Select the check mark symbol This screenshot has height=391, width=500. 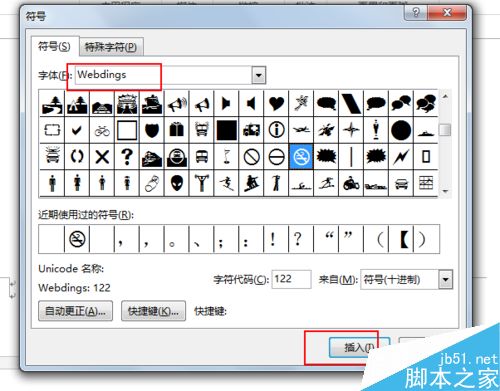coord(77,130)
